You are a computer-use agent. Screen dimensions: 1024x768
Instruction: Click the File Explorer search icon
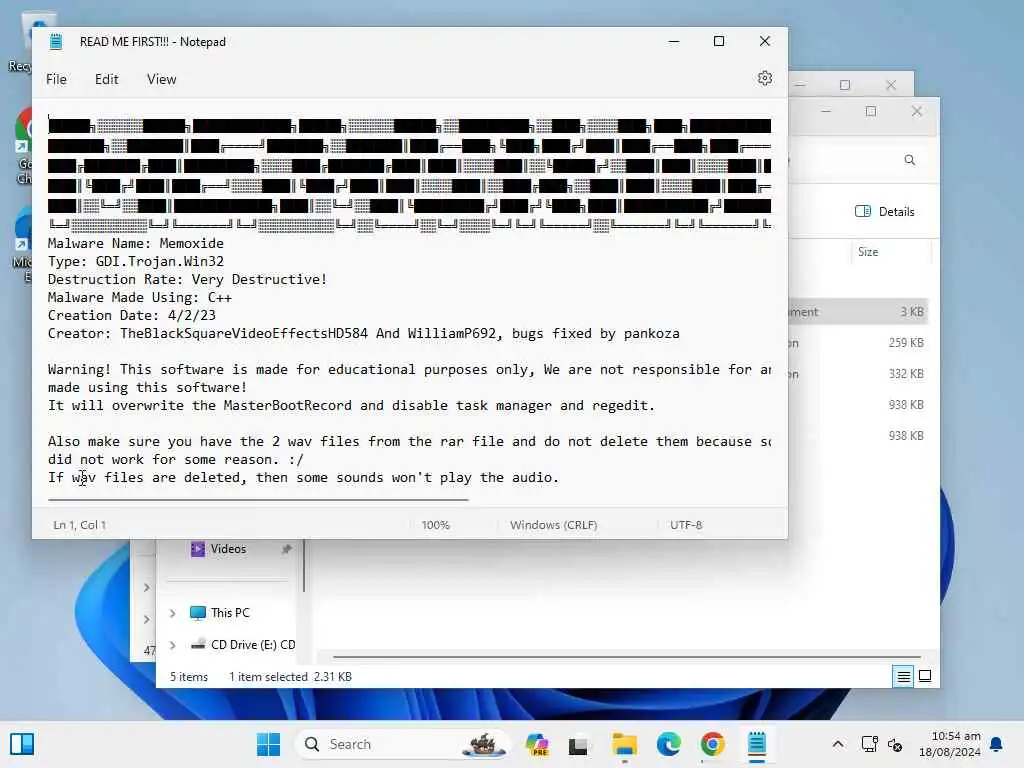(x=909, y=160)
